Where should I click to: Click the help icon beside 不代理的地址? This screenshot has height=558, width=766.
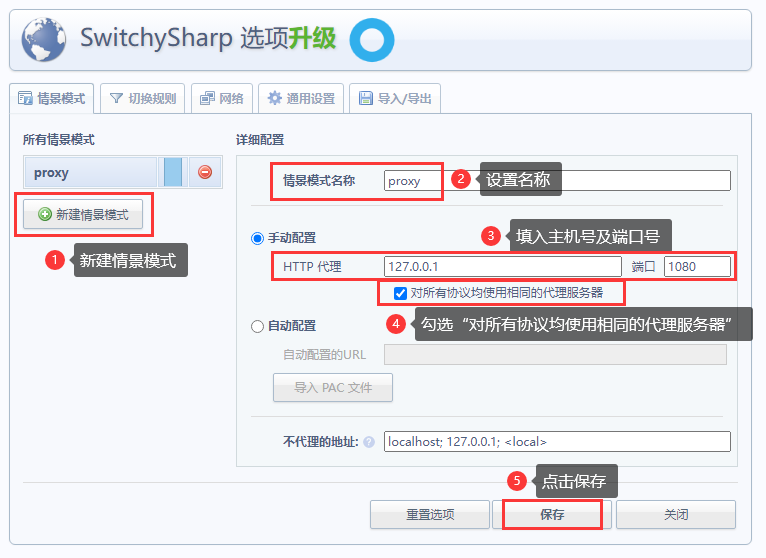[369, 442]
